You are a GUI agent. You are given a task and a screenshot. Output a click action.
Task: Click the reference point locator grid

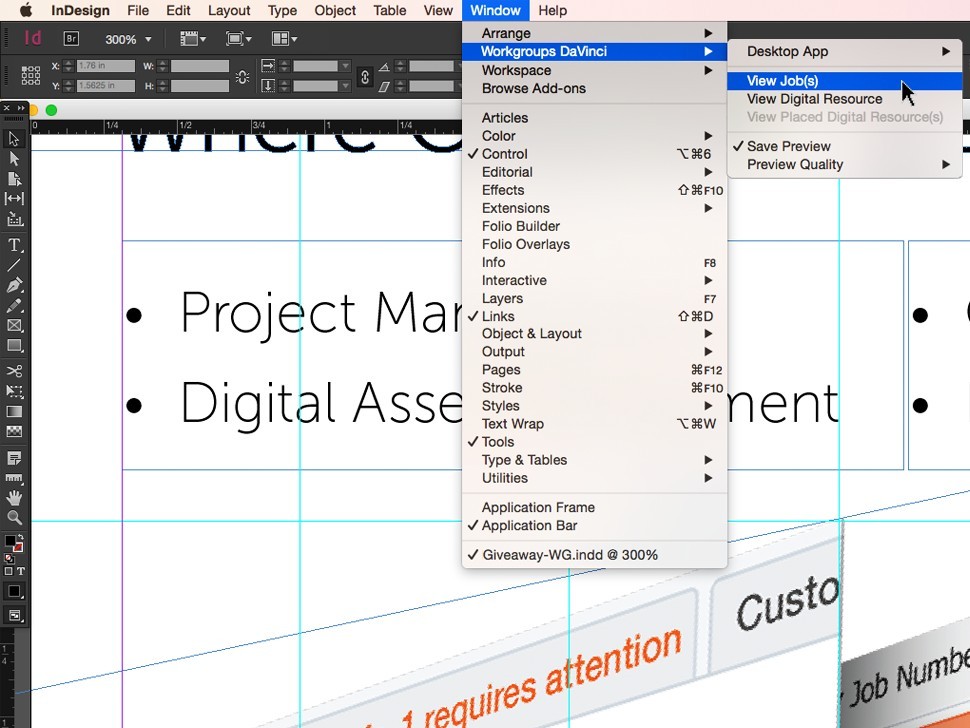pyautogui.click(x=30, y=75)
